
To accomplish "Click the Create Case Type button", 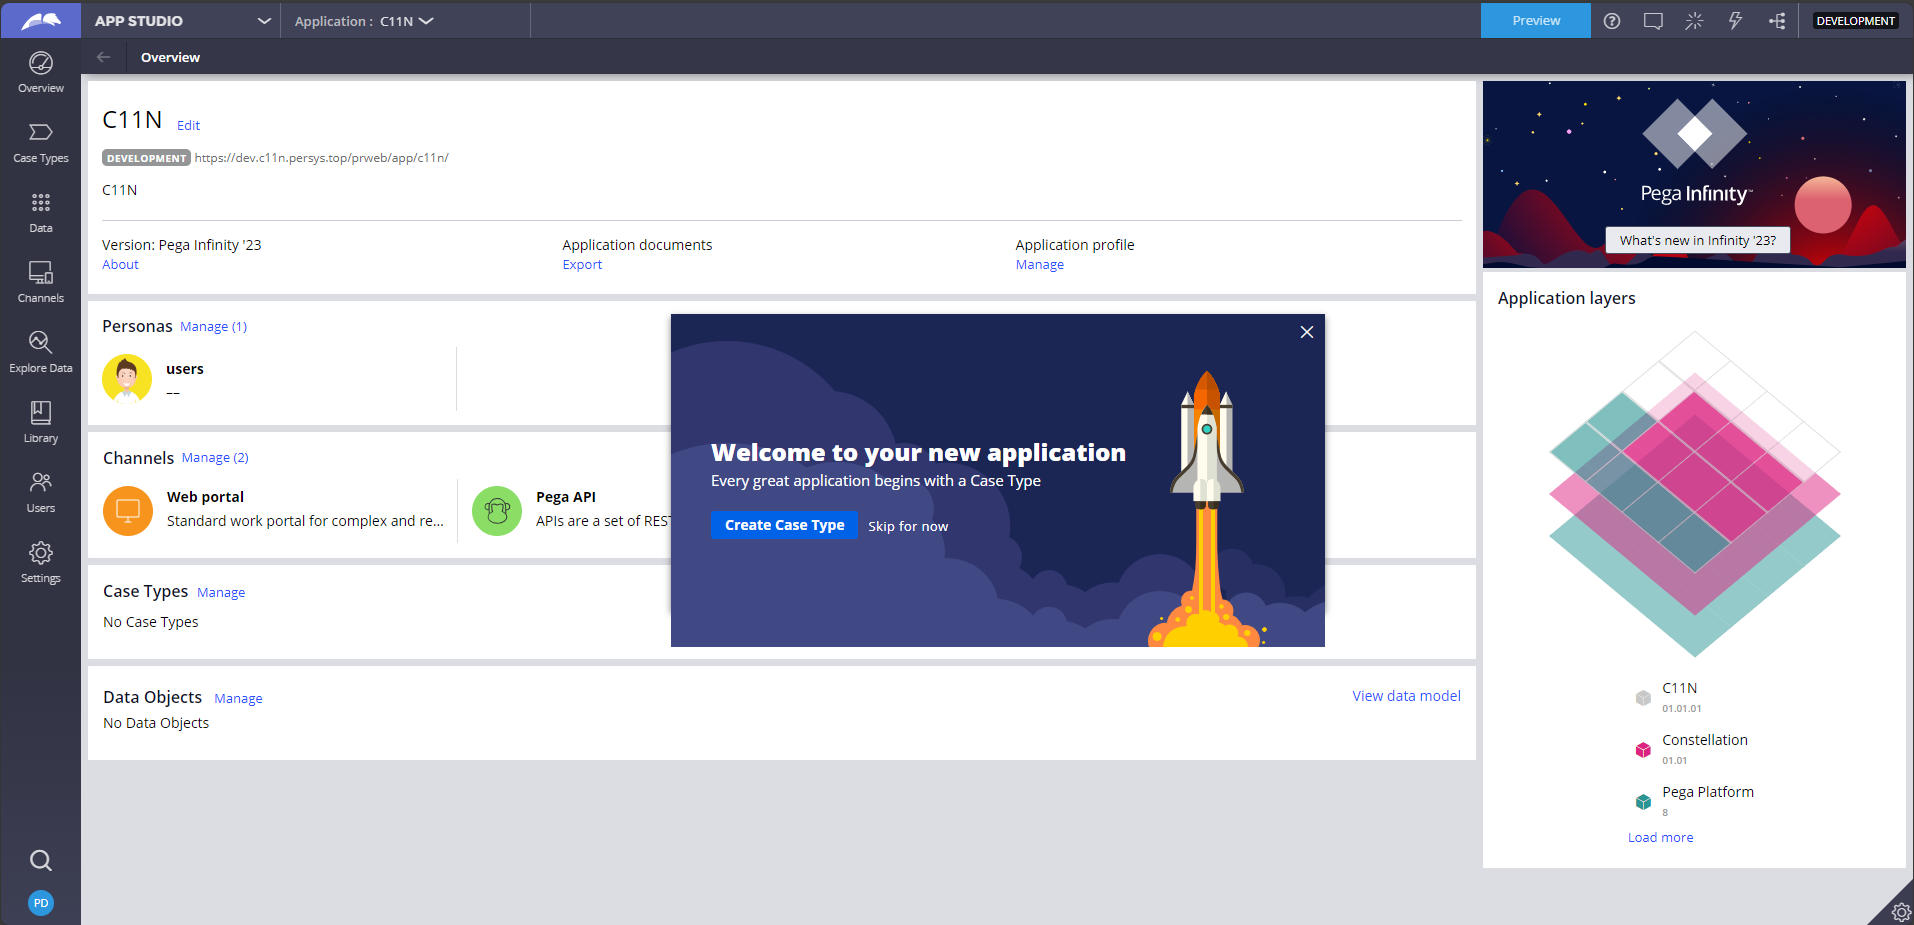I will coord(784,525).
